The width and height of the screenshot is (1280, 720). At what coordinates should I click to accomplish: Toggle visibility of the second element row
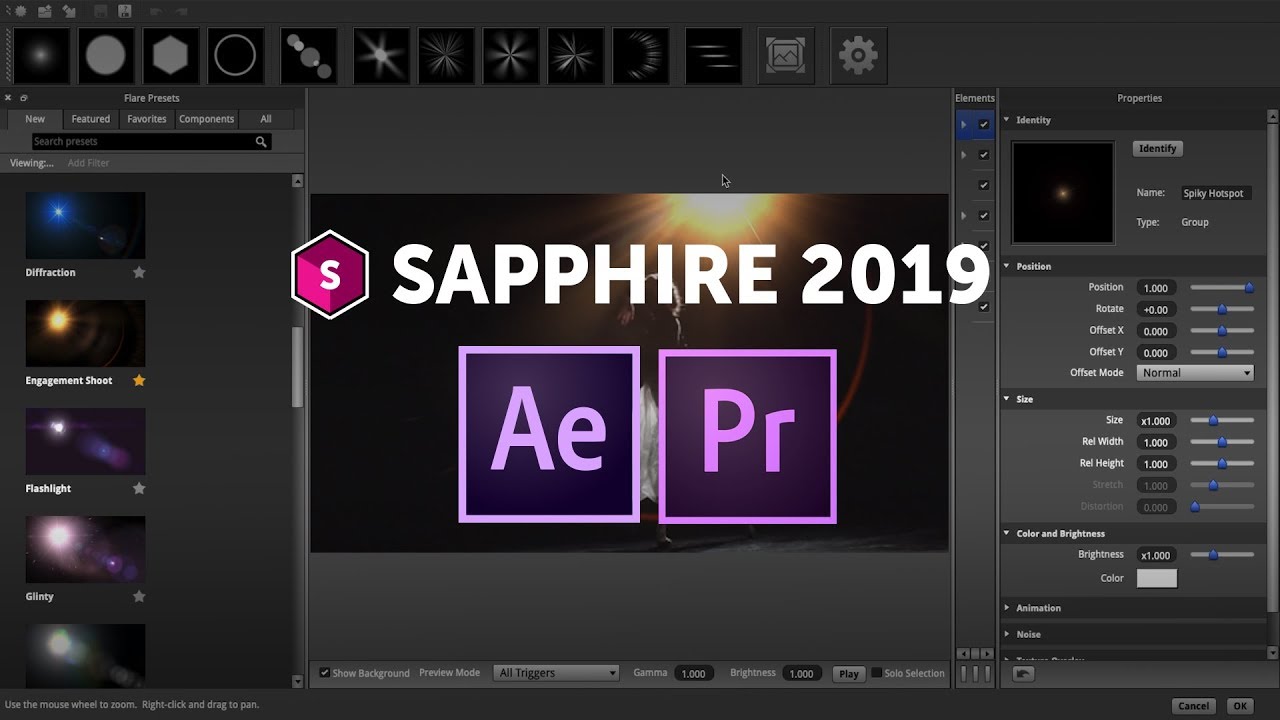tap(984, 155)
